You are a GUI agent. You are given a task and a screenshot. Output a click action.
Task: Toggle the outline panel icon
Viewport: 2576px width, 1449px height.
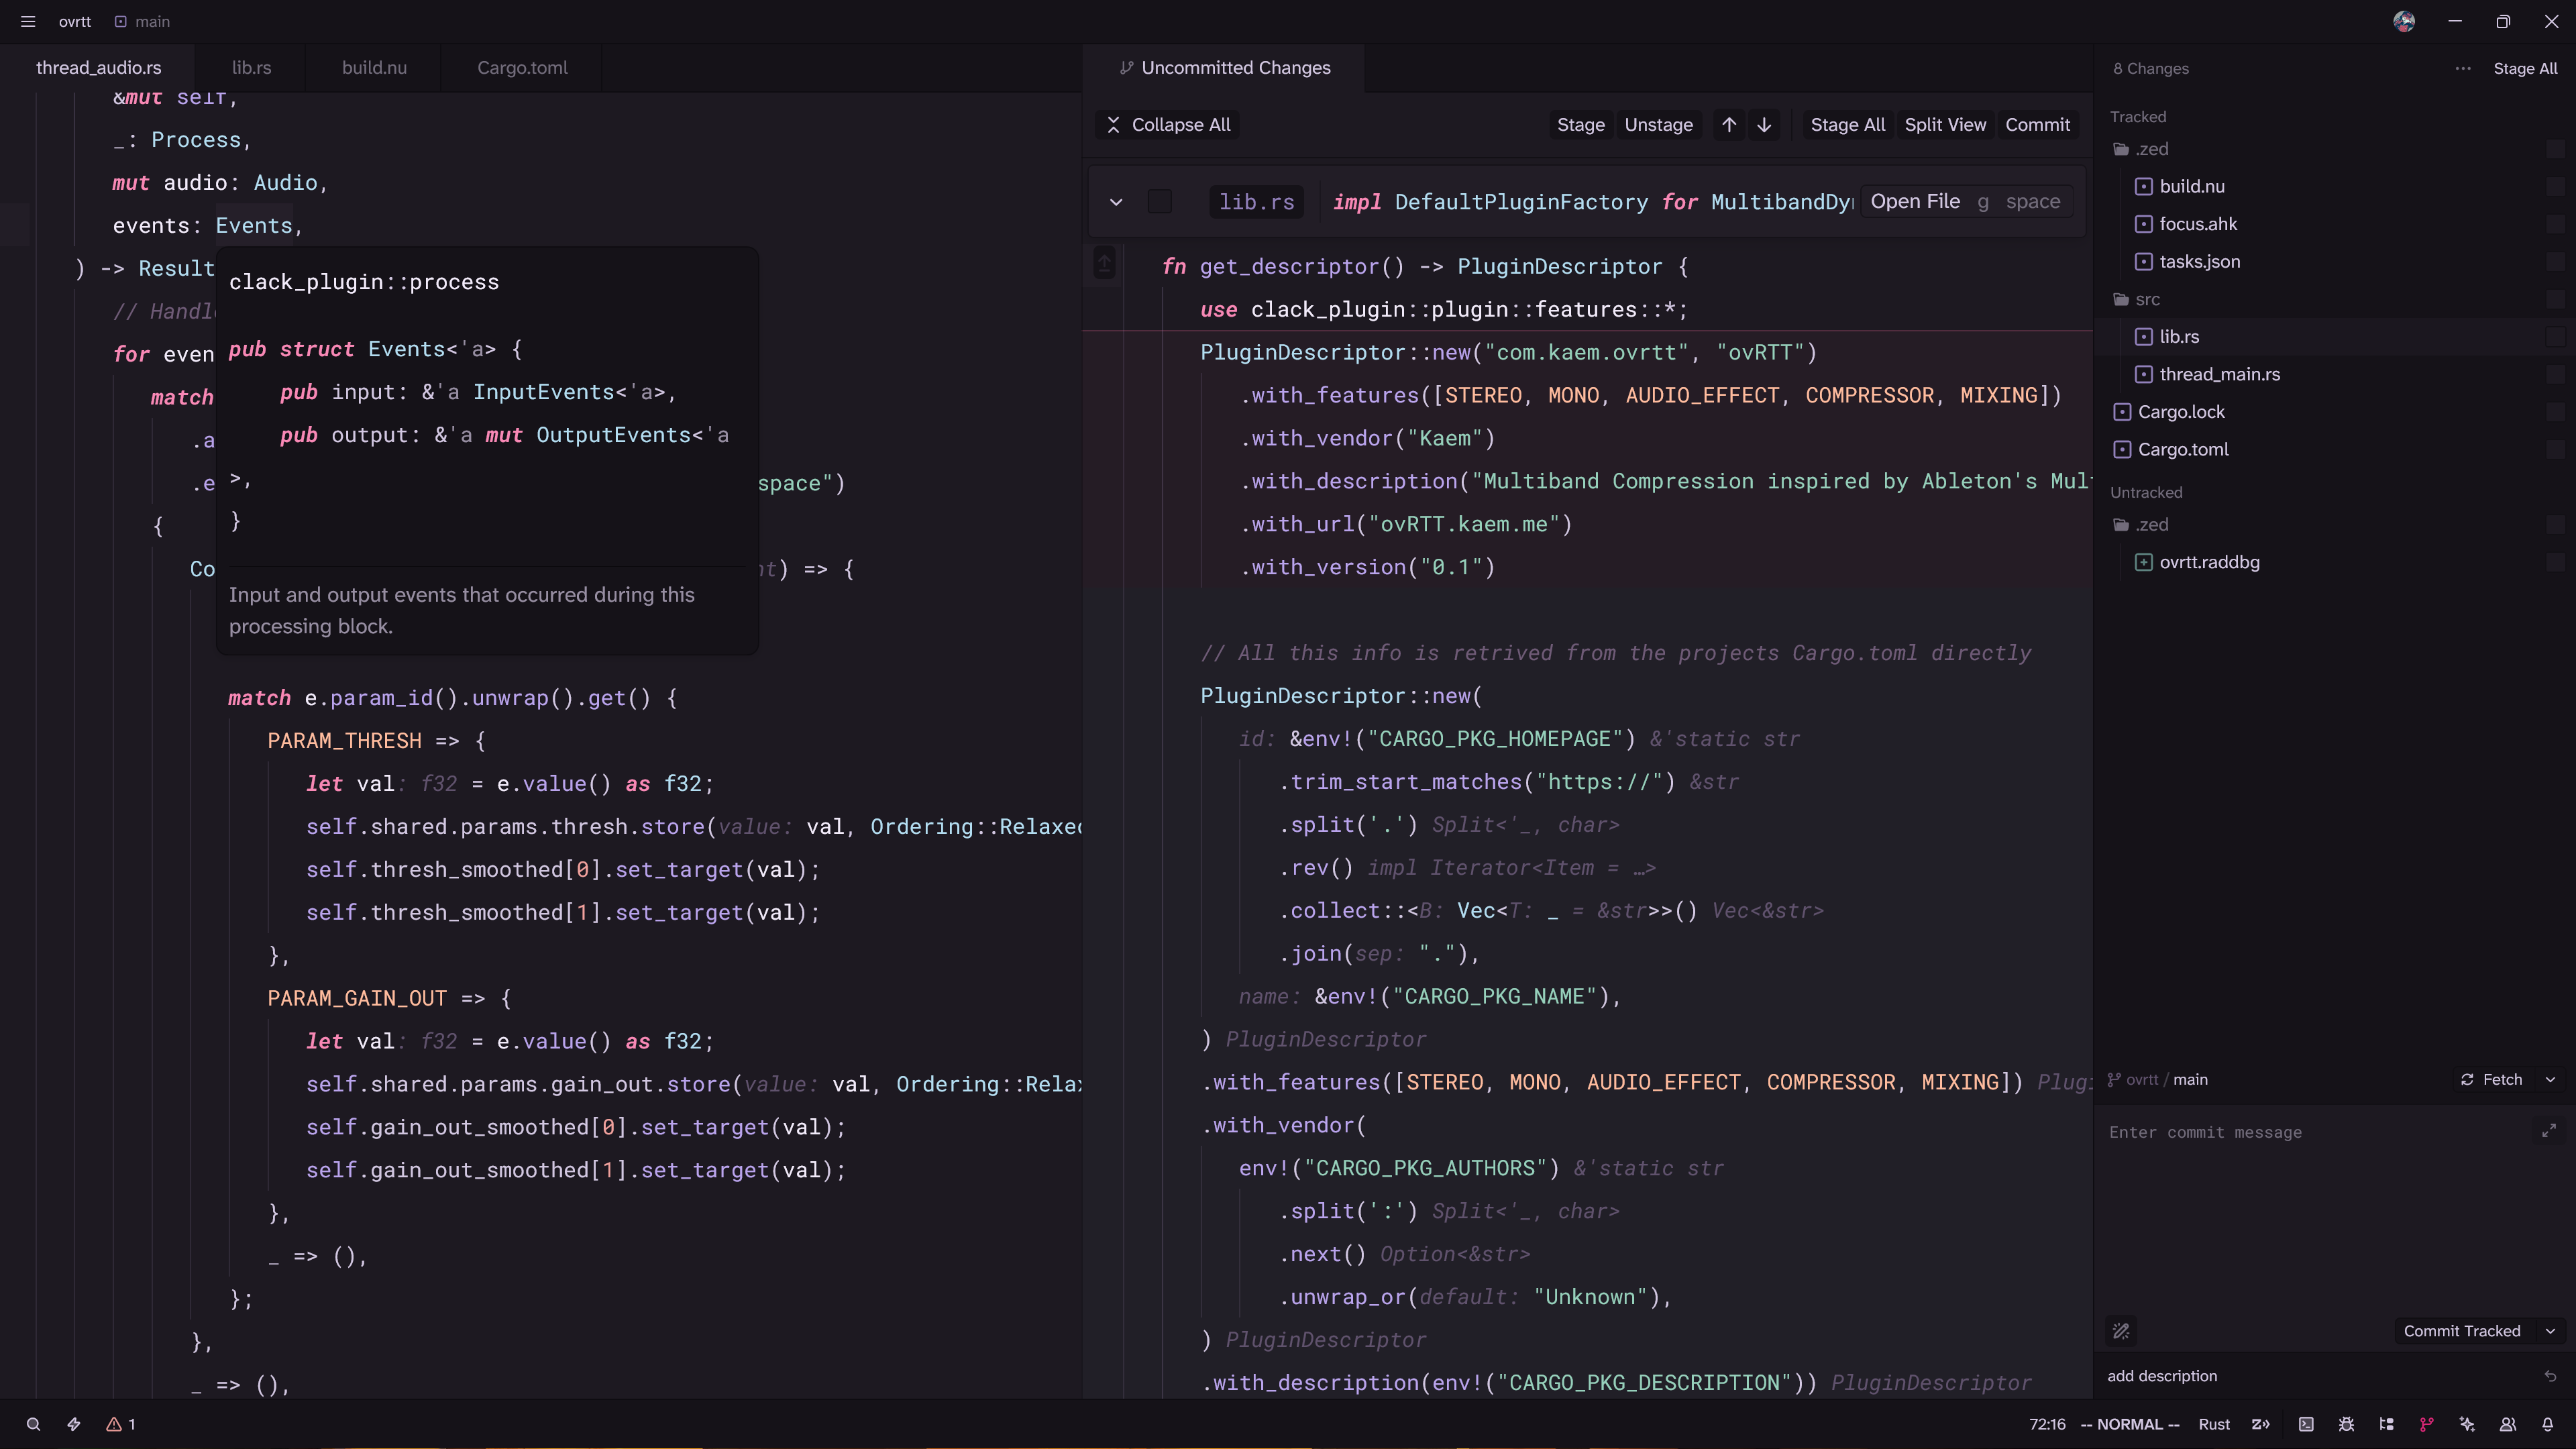pos(2386,1424)
